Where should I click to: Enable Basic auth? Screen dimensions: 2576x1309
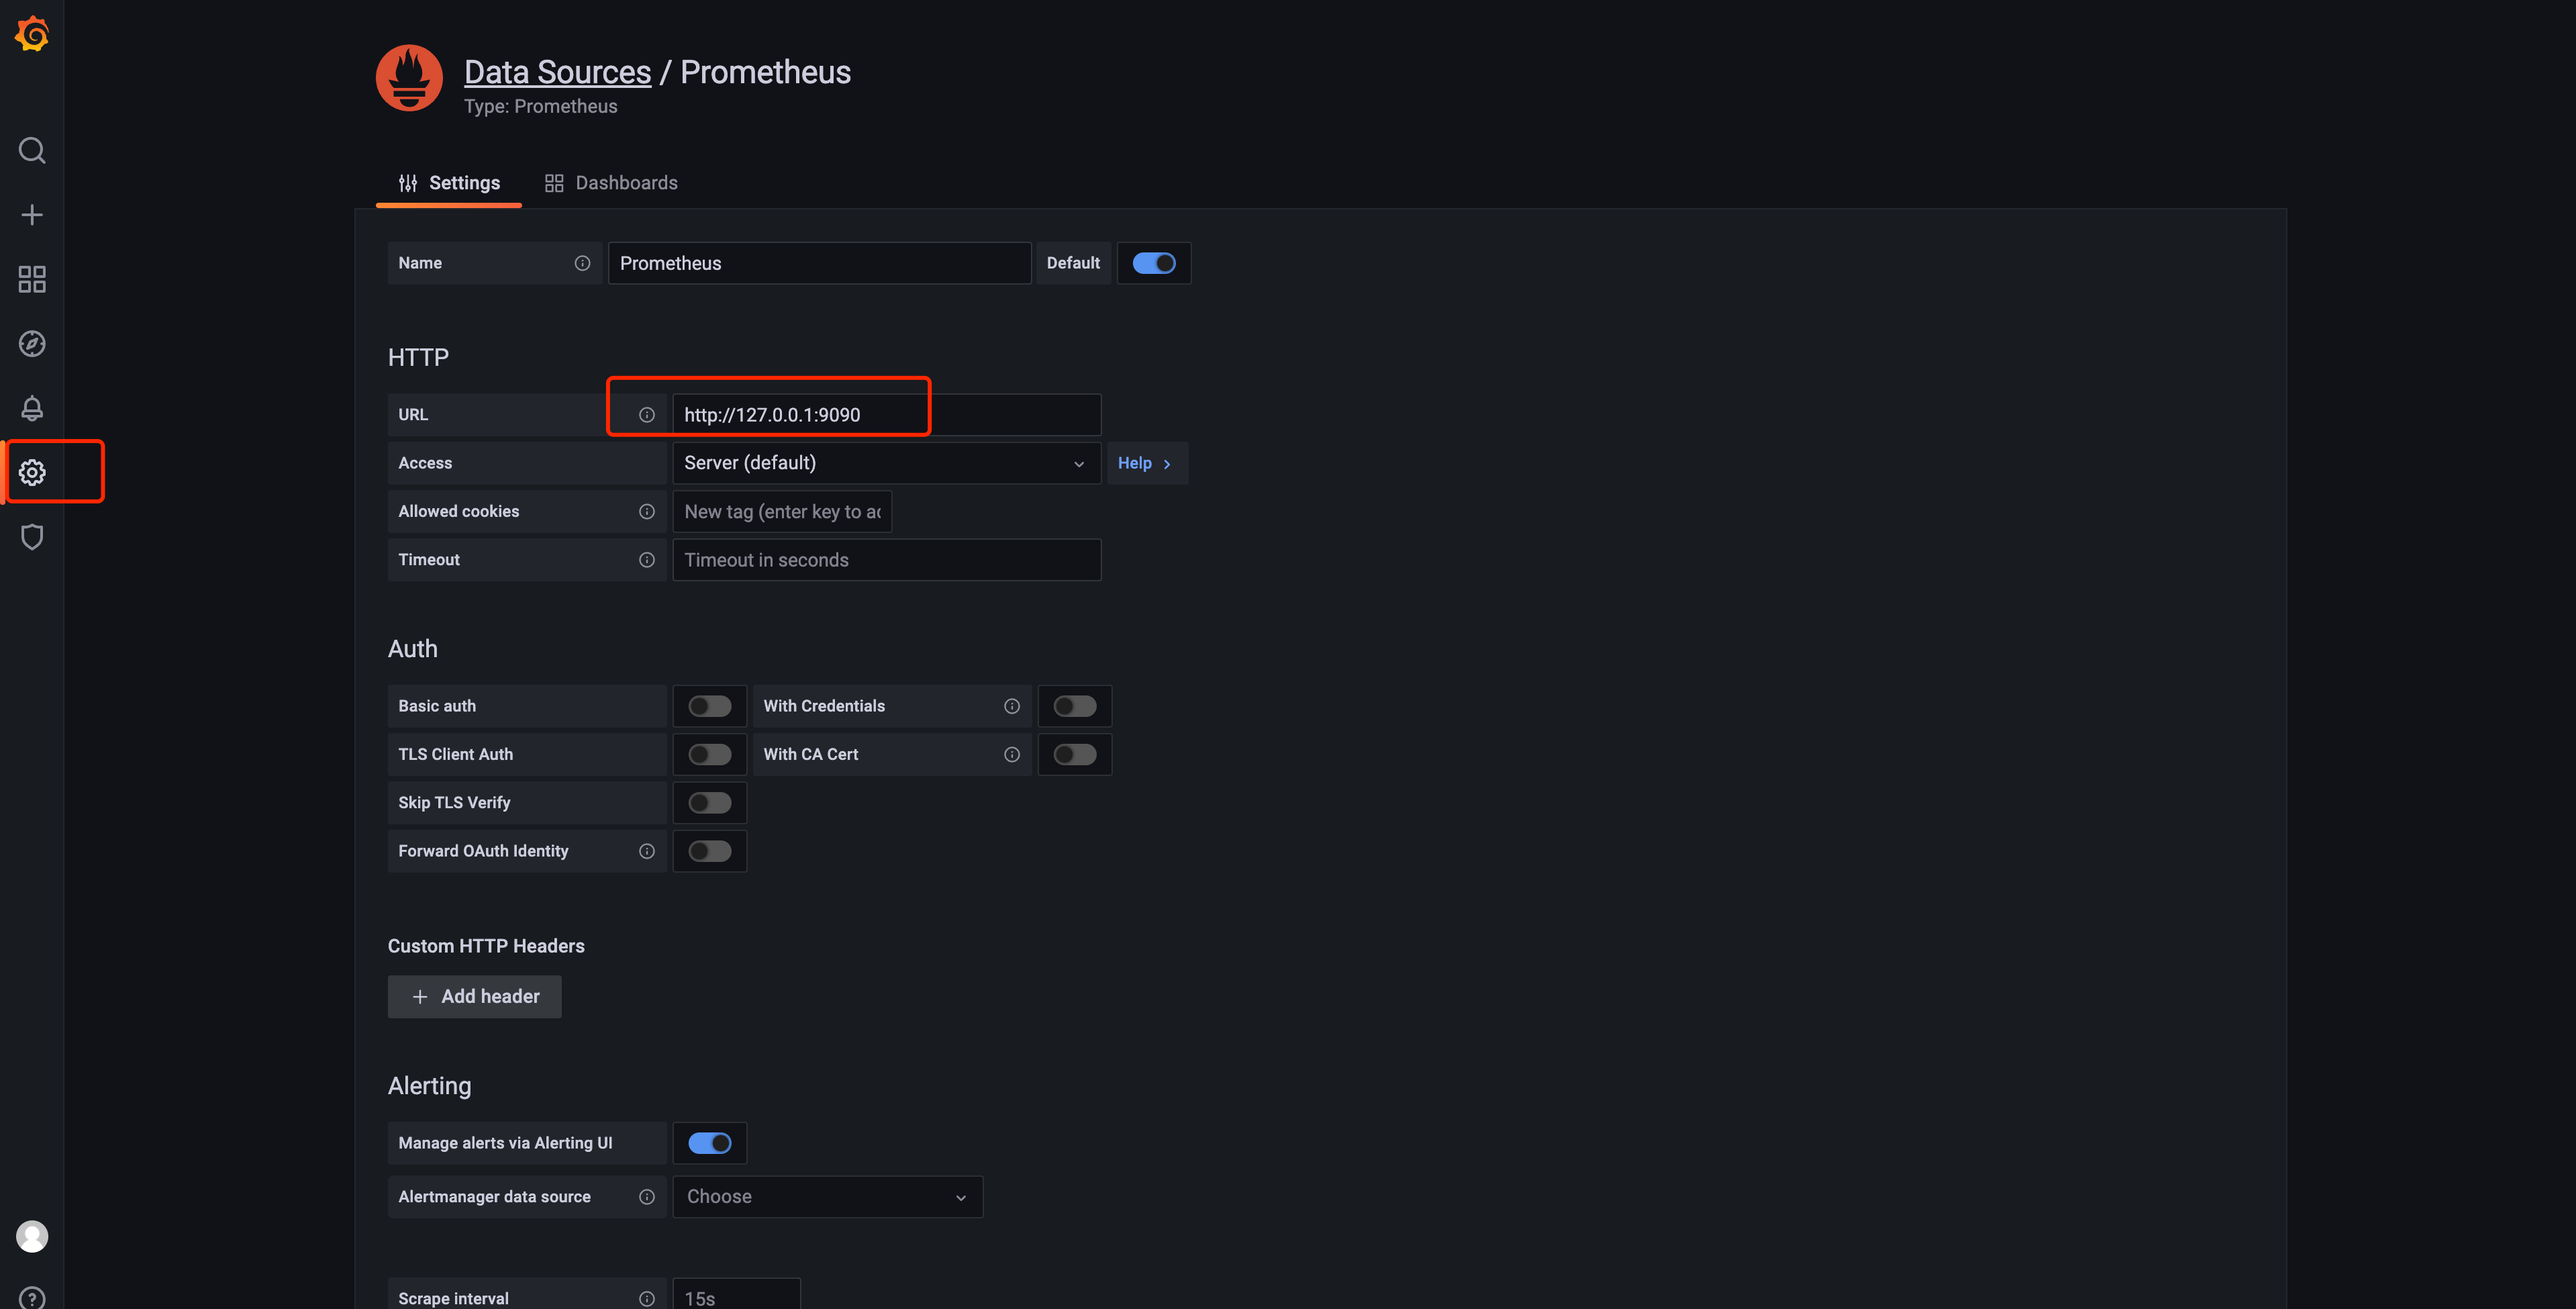710,705
